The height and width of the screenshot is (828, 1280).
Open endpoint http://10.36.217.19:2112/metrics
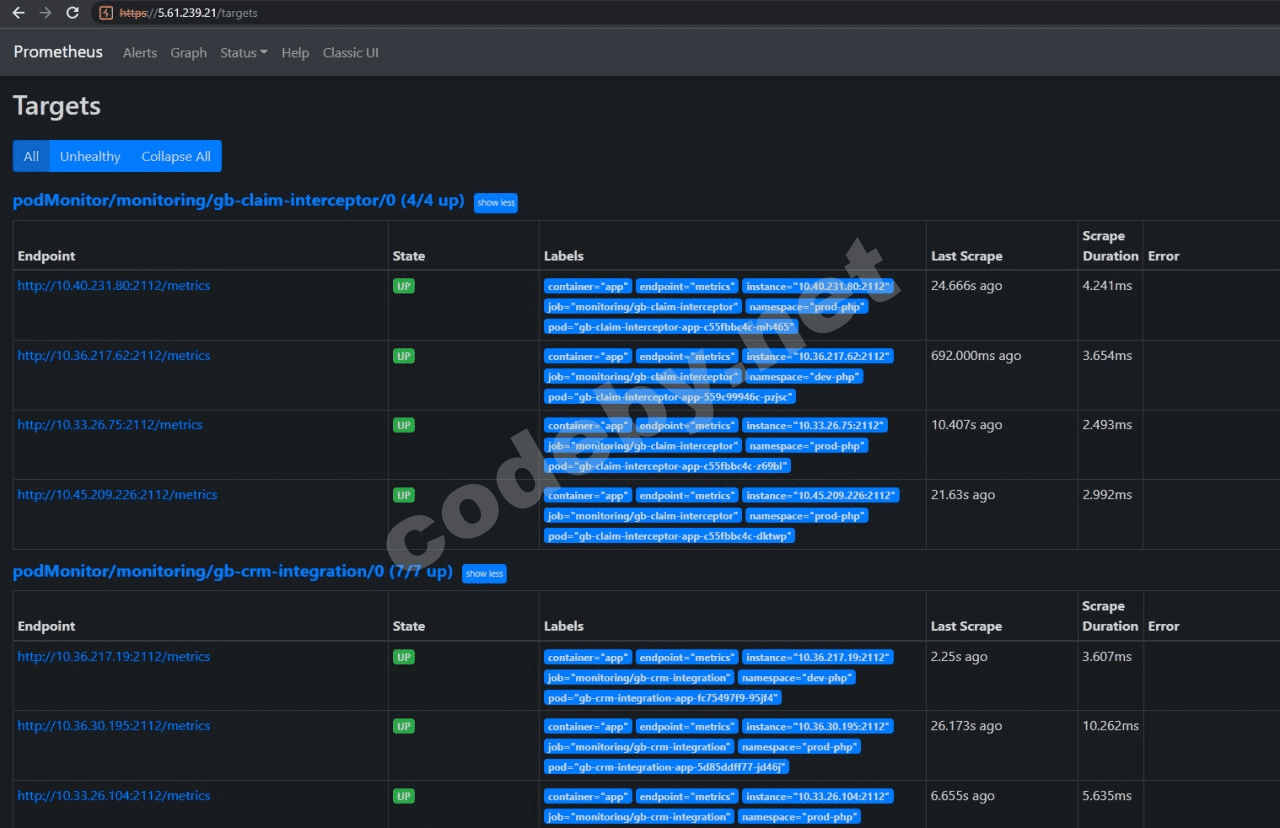[x=114, y=656]
